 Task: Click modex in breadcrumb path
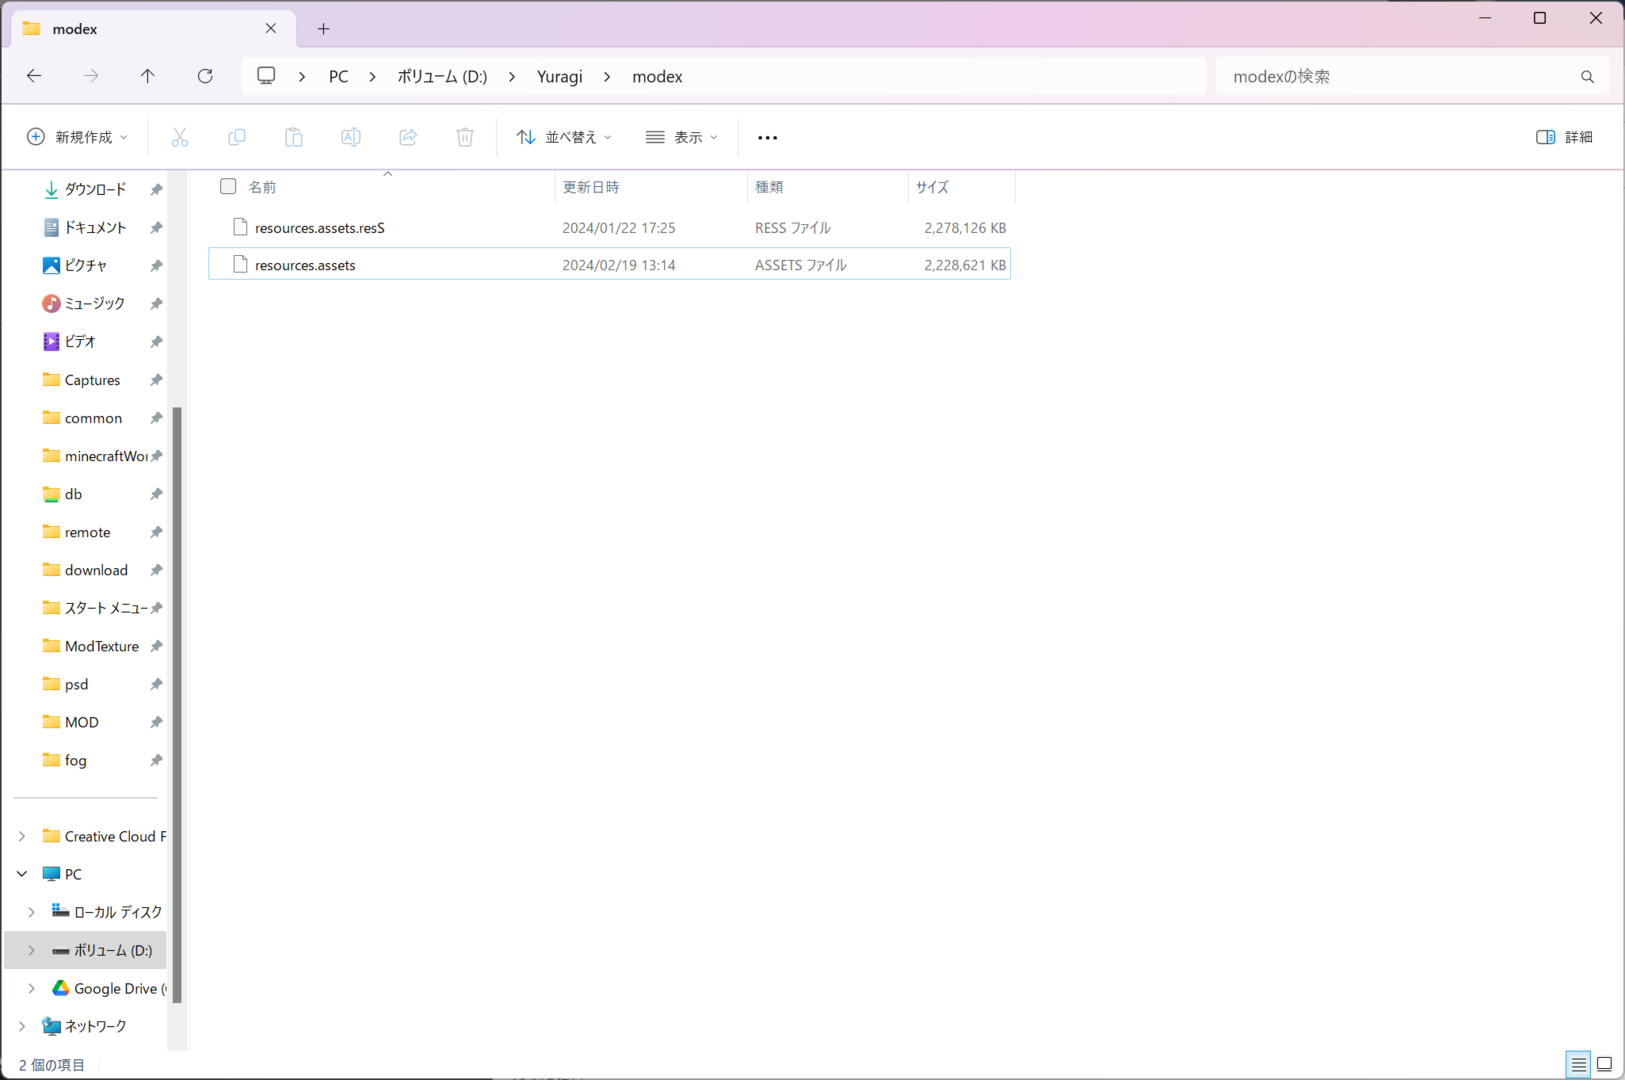pyautogui.click(x=657, y=77)
